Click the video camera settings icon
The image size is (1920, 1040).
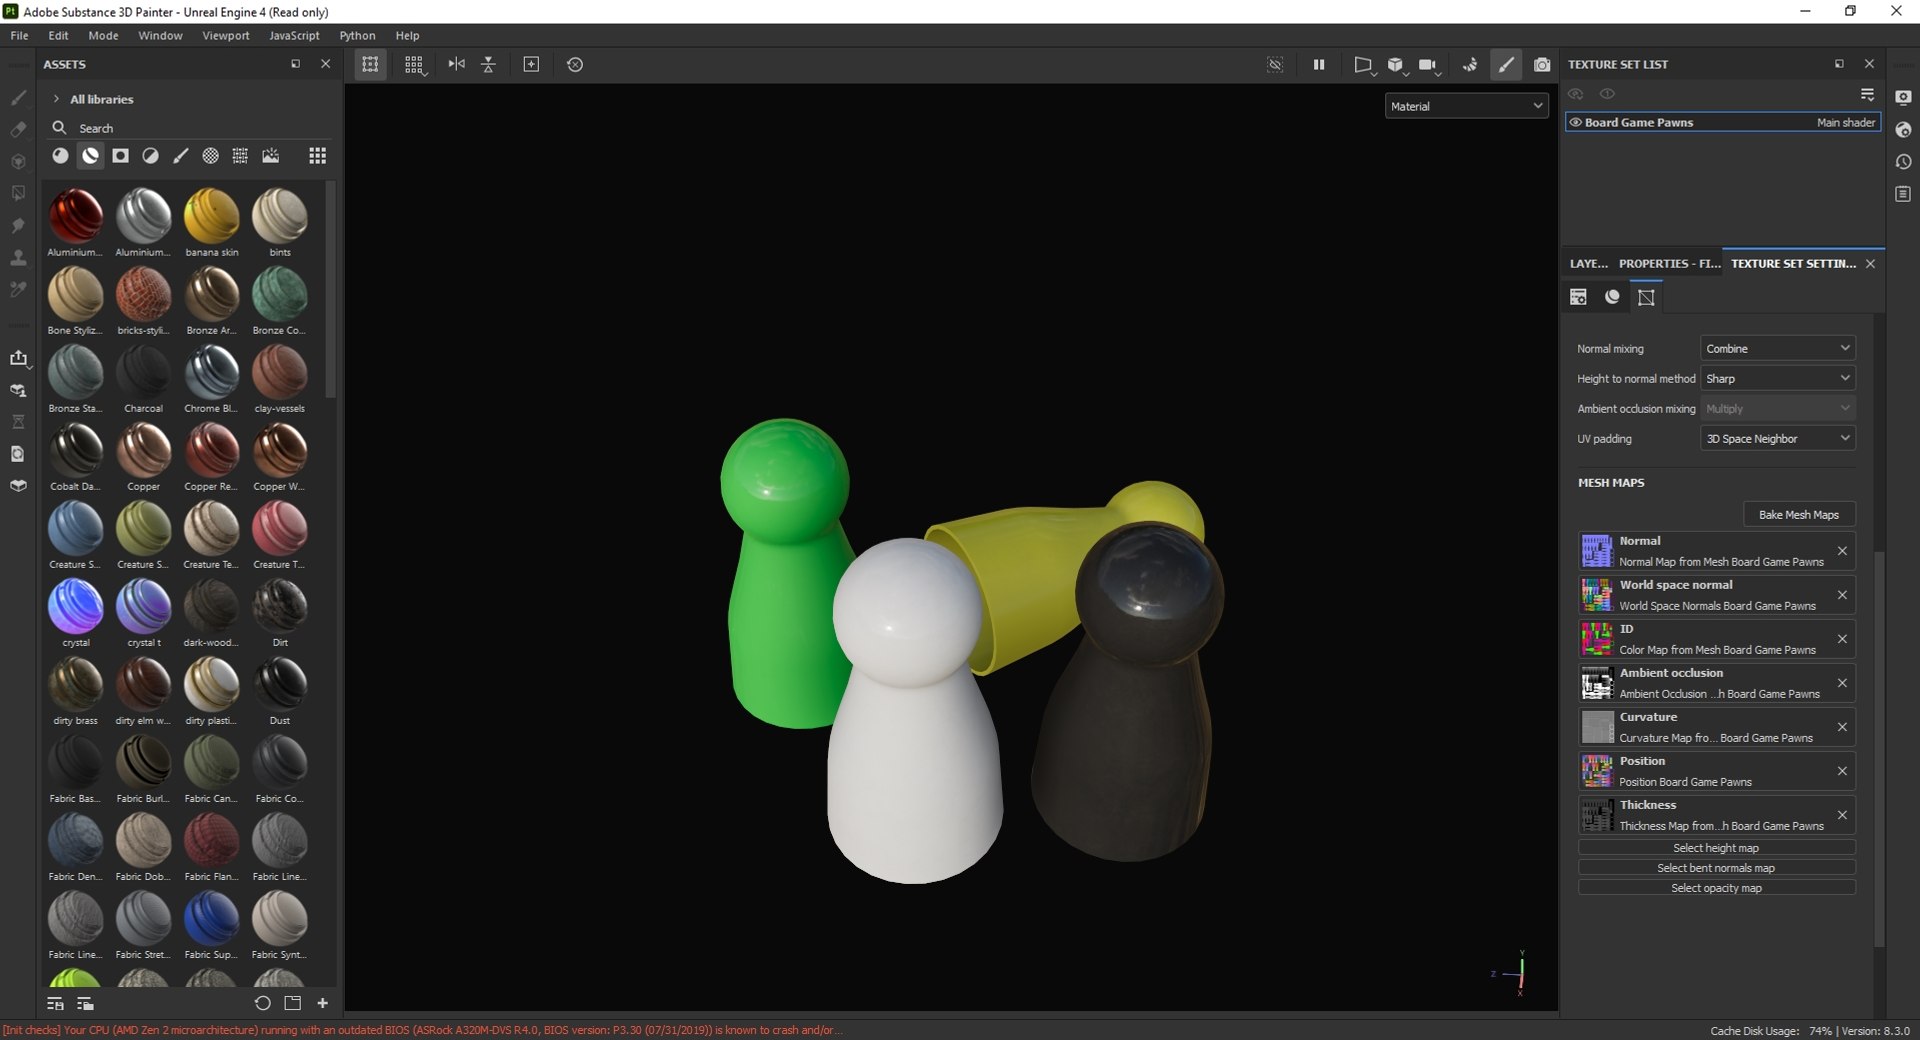click(x=1428, y=64)
